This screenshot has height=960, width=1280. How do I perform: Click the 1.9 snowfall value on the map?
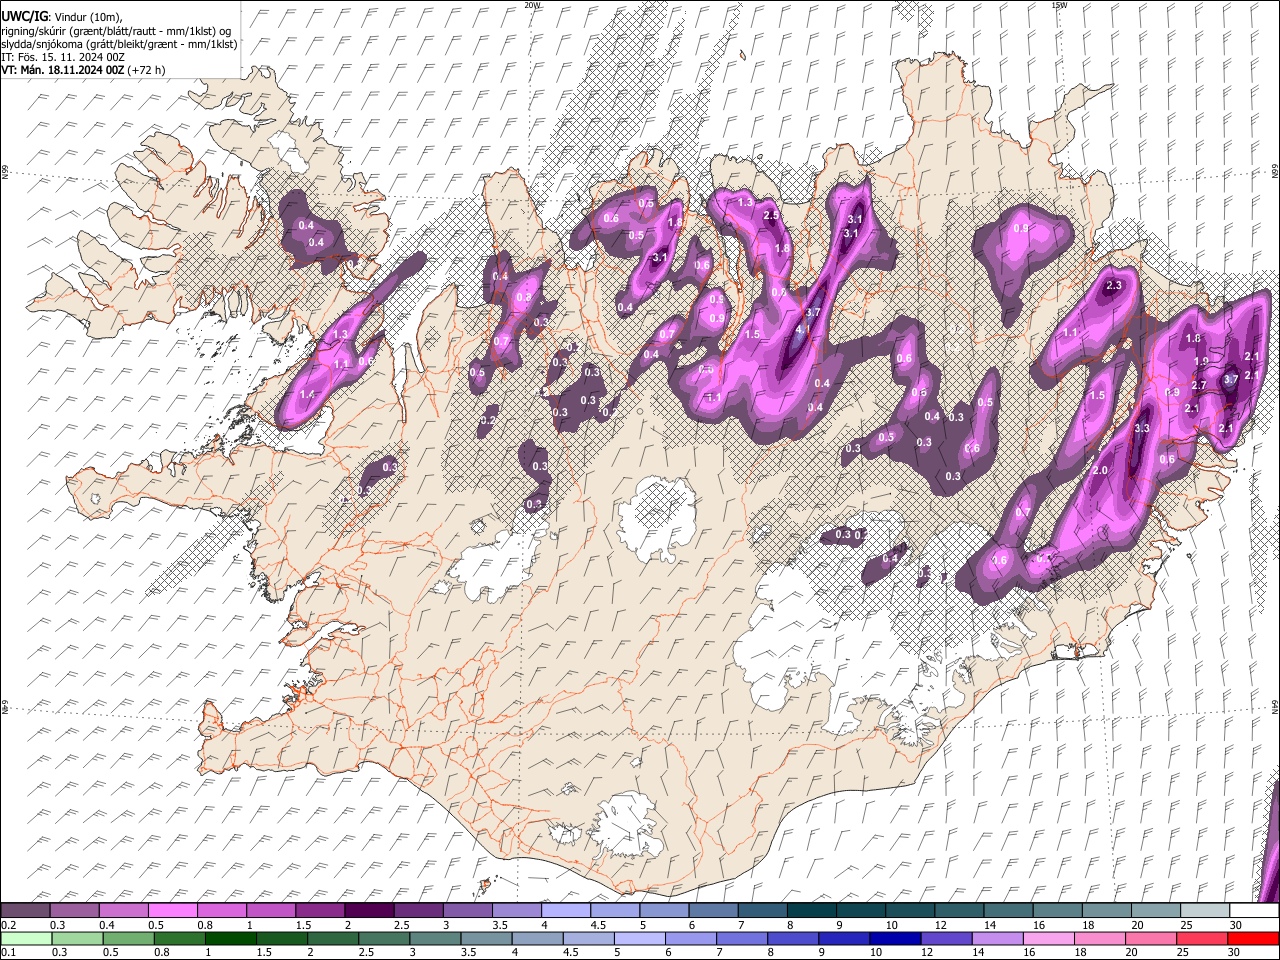pos(1201,361)
